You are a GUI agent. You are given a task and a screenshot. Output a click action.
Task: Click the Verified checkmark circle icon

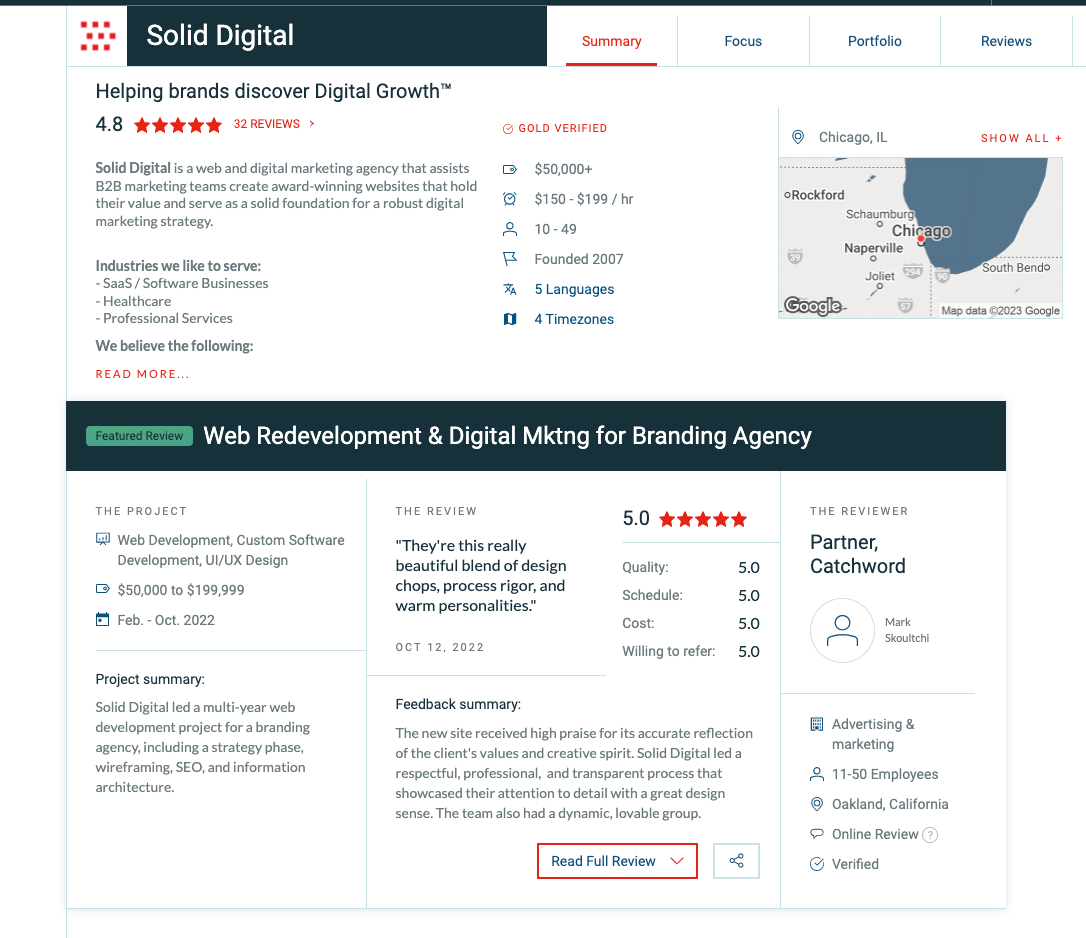(817, 864)
